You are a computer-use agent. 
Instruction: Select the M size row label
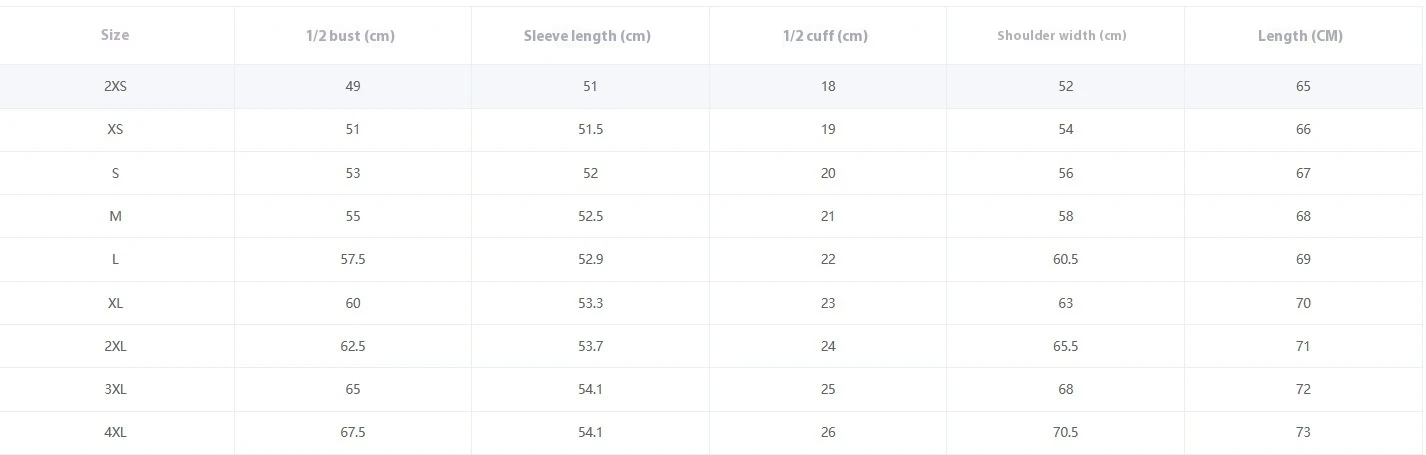pos(115,216)
